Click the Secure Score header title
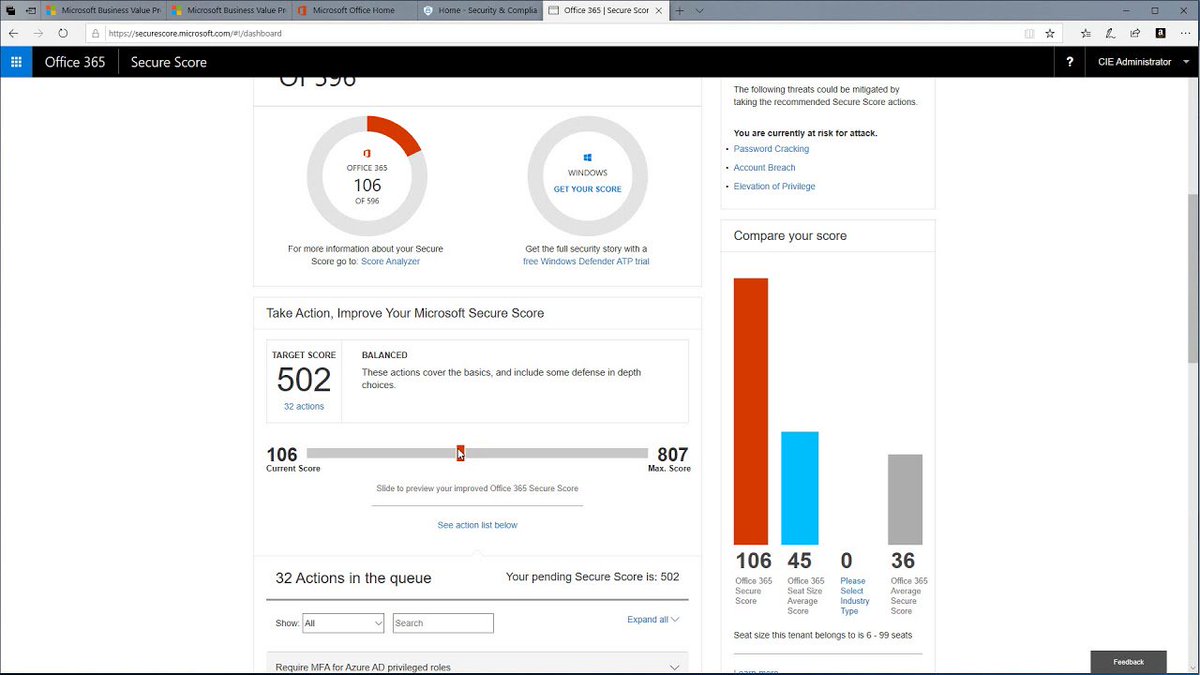This screenshot has width=1200, height=675. pyautogui.click(x=169, y=62)
